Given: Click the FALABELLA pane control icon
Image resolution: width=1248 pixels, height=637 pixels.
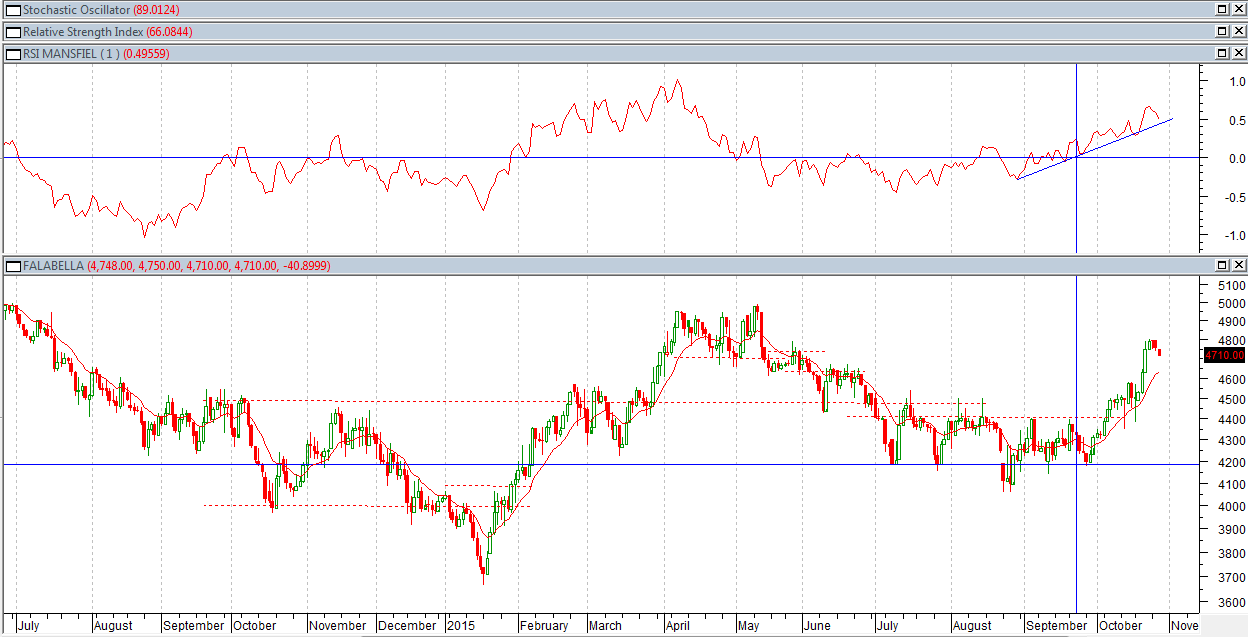Looking at the screenshot, I should point(13,266).
